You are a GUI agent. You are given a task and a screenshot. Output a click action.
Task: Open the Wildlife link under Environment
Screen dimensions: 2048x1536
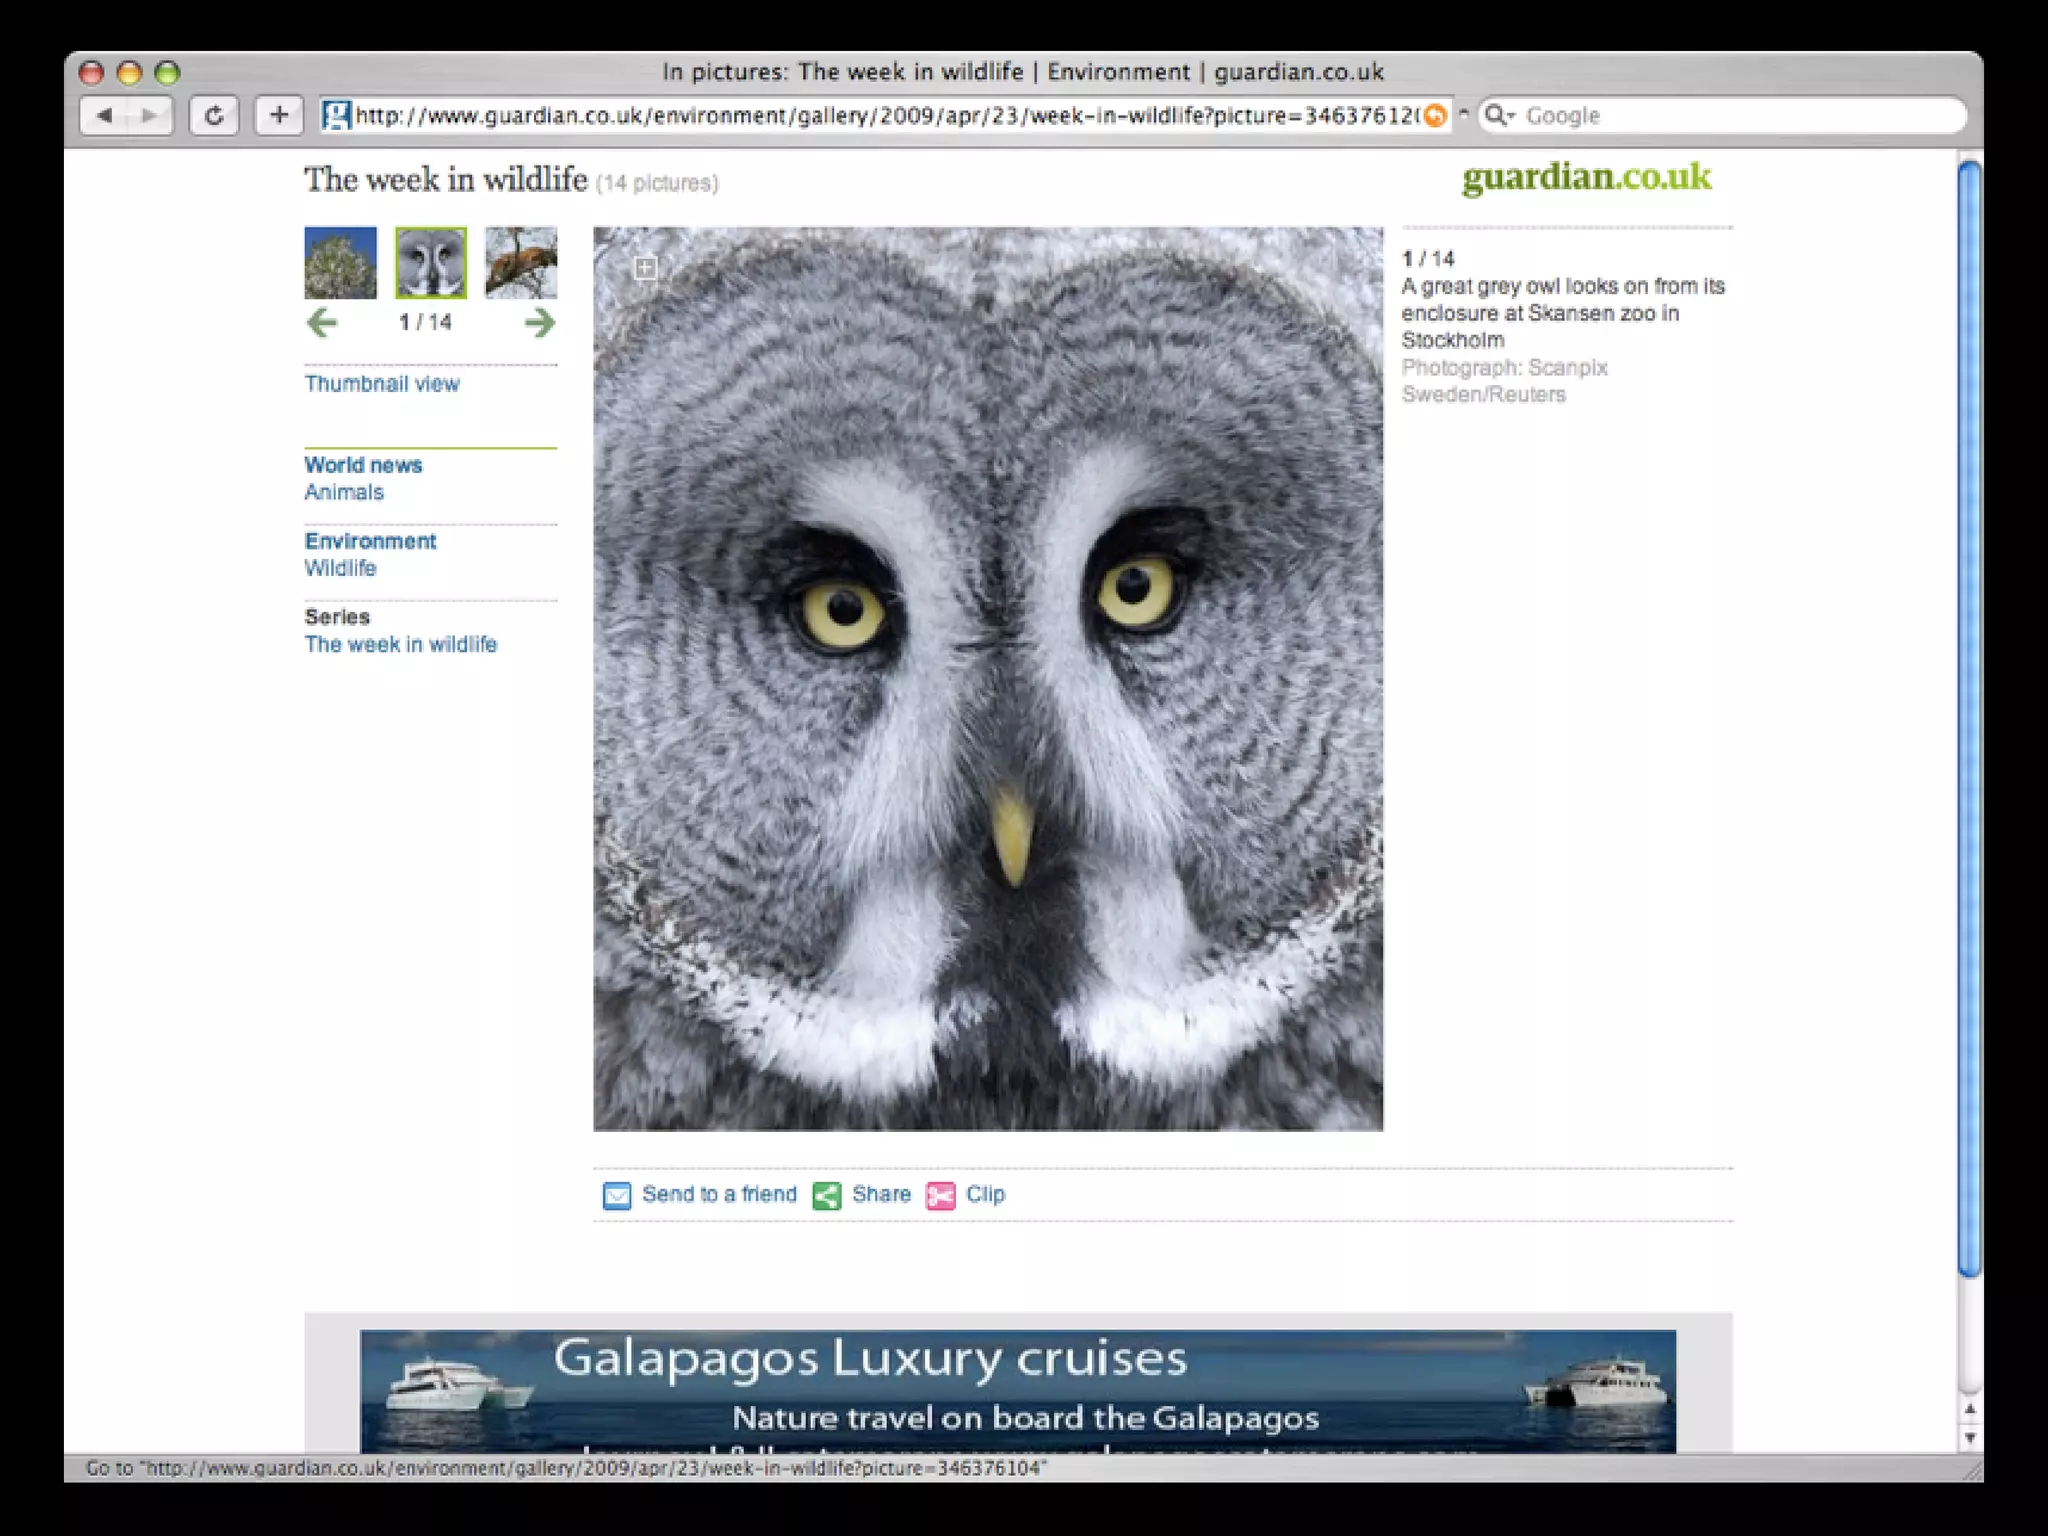click(340, 568)
